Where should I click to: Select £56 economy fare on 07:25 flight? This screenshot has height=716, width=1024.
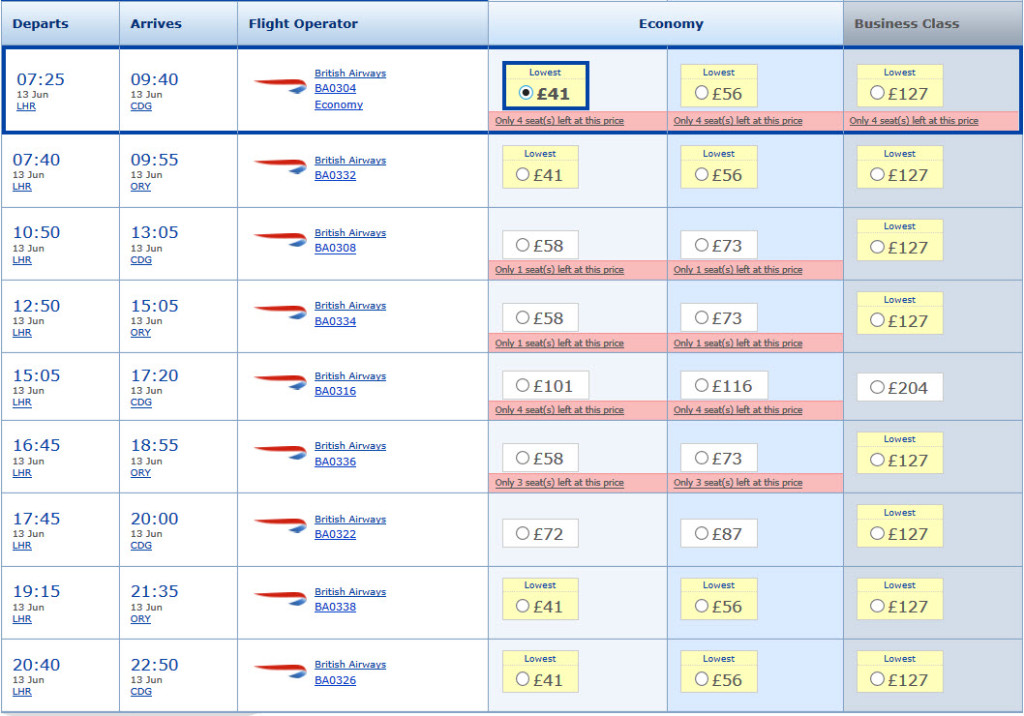click(701, 93)
